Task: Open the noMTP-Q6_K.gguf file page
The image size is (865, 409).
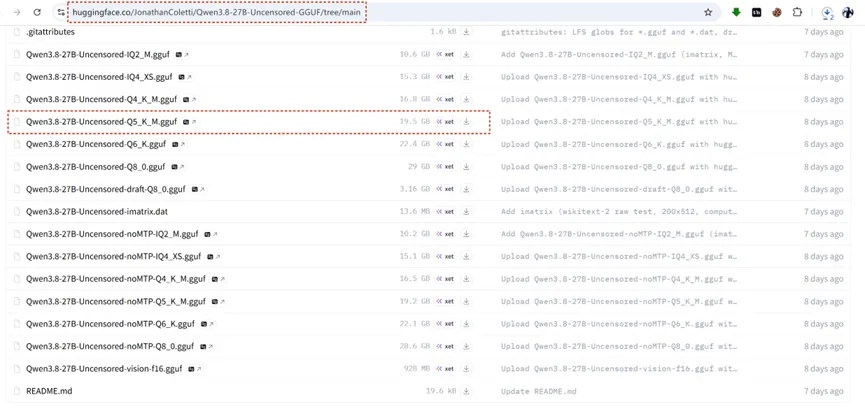Action: [110, 324]
